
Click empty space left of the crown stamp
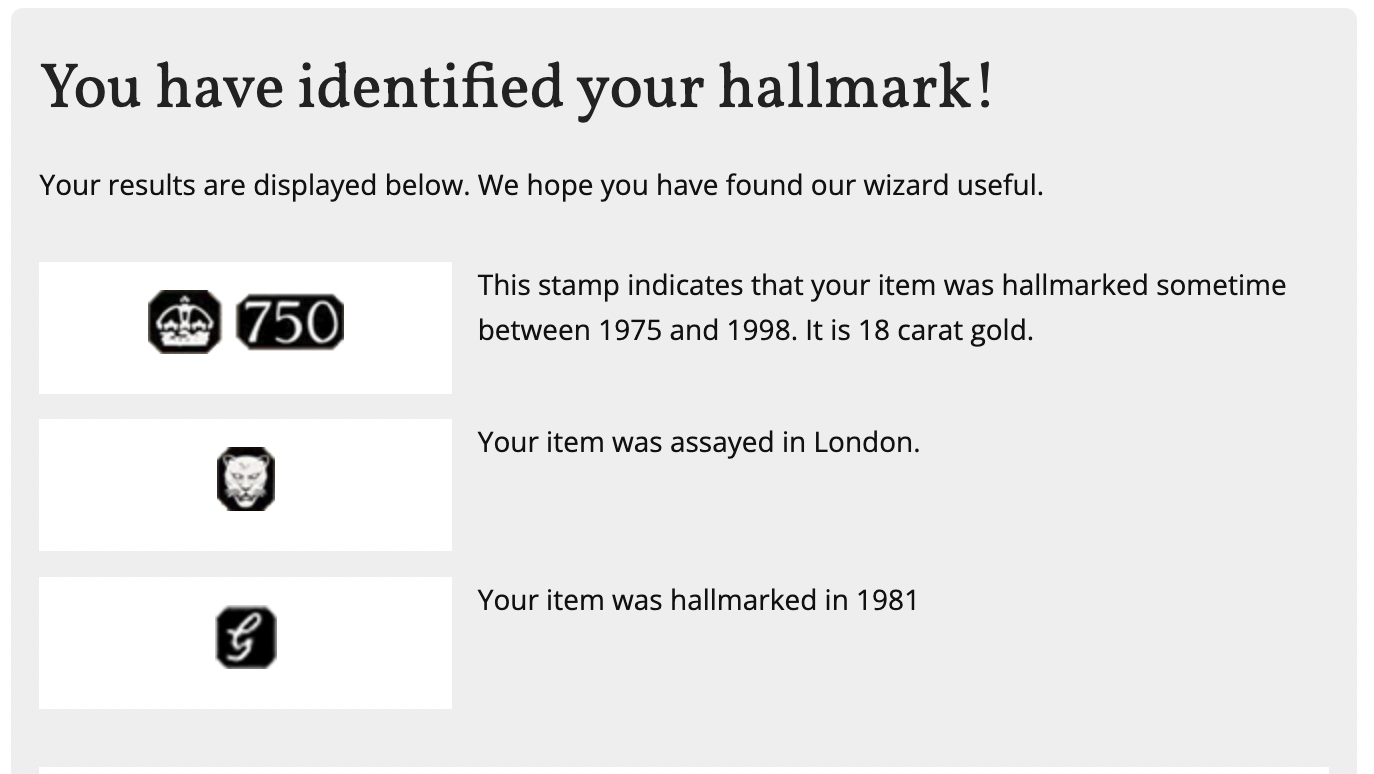click(x=92, y=328)
